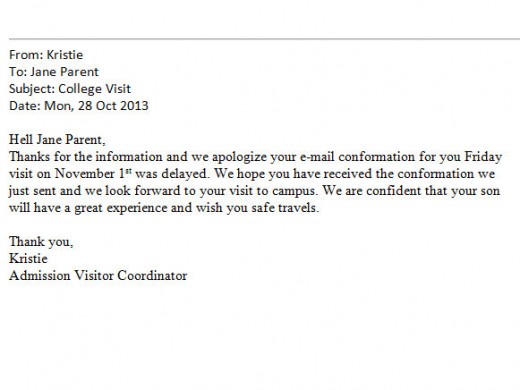Click the word 'campus' in the body
Screen dimensions: 520x390
(x=293, y=191)
